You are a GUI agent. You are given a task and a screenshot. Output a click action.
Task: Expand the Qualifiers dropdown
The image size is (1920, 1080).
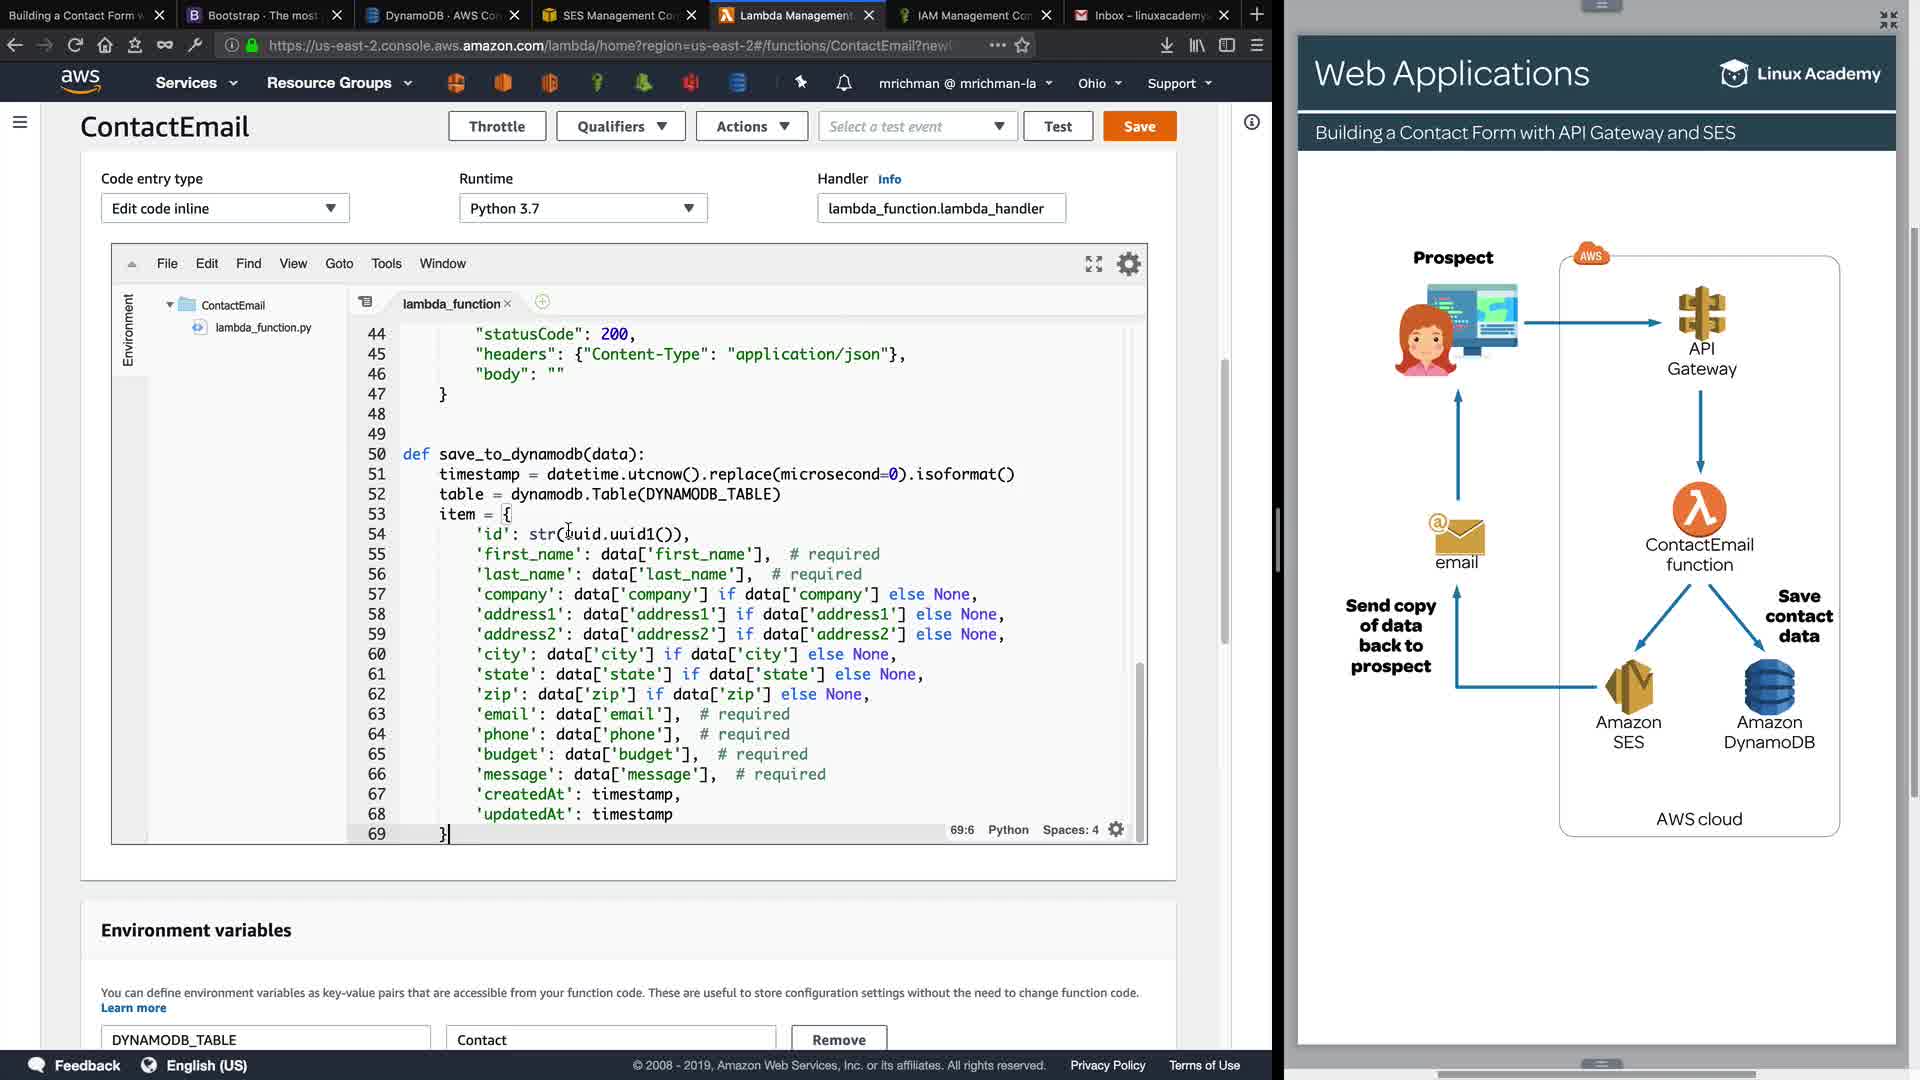620,126
